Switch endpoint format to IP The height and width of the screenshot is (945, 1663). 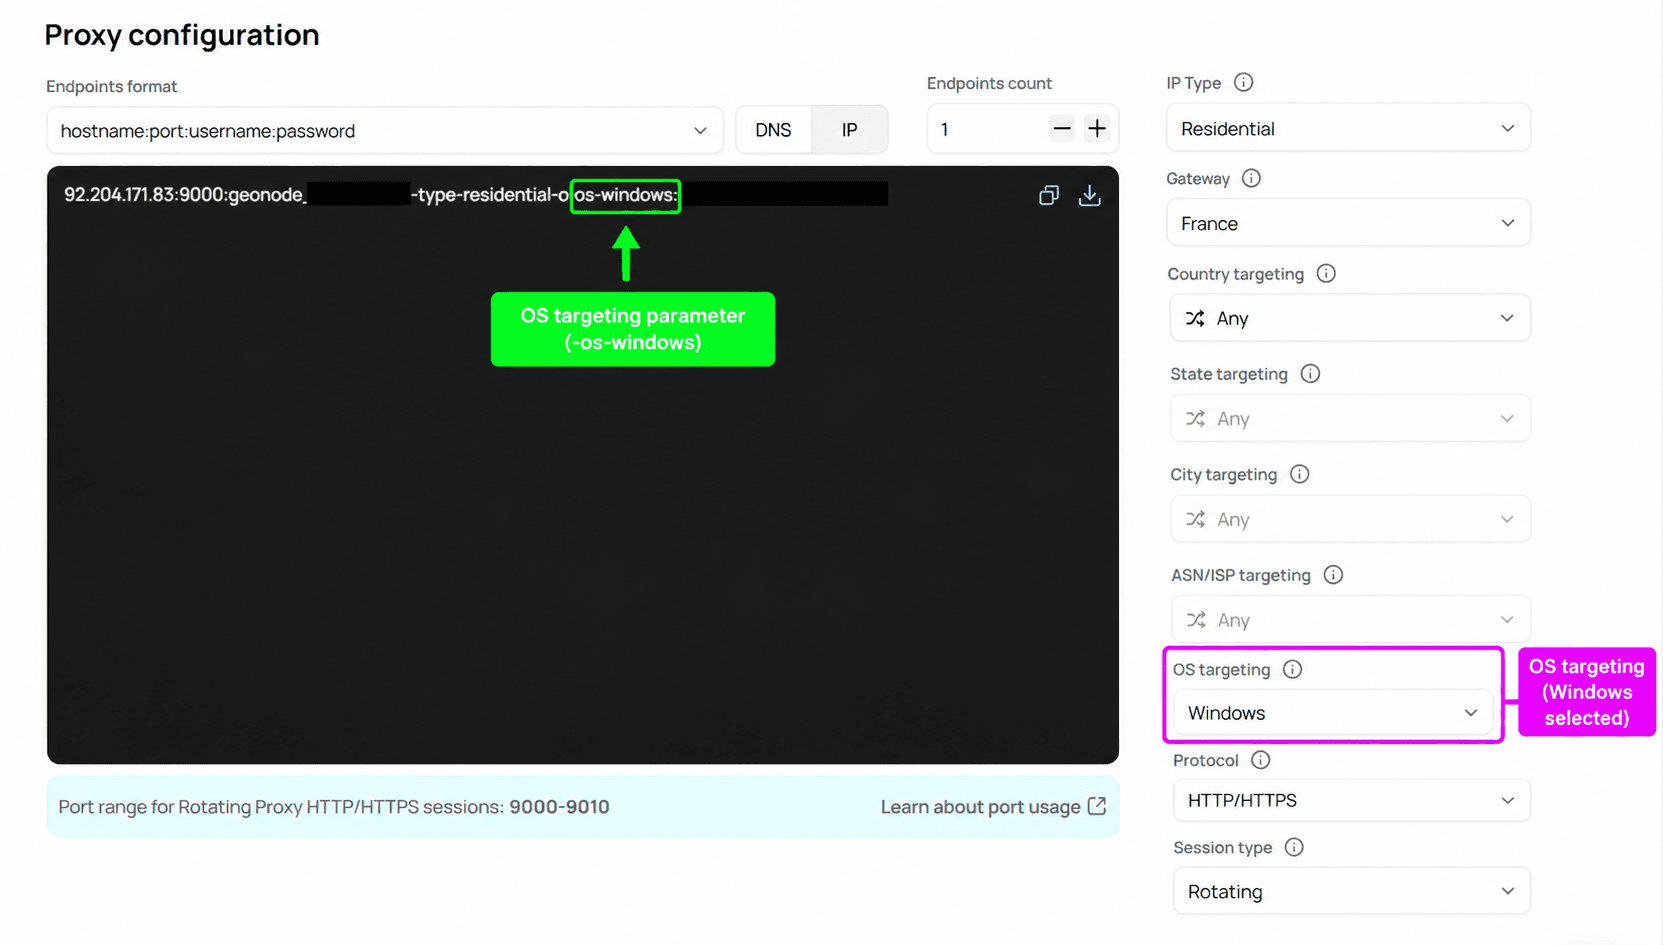click(849, 130)
